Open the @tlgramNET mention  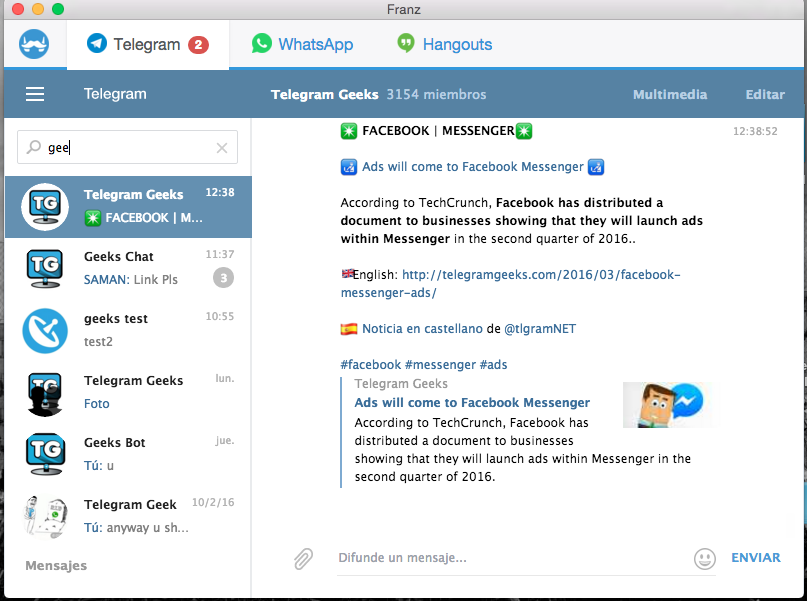(x=540, y=329)
